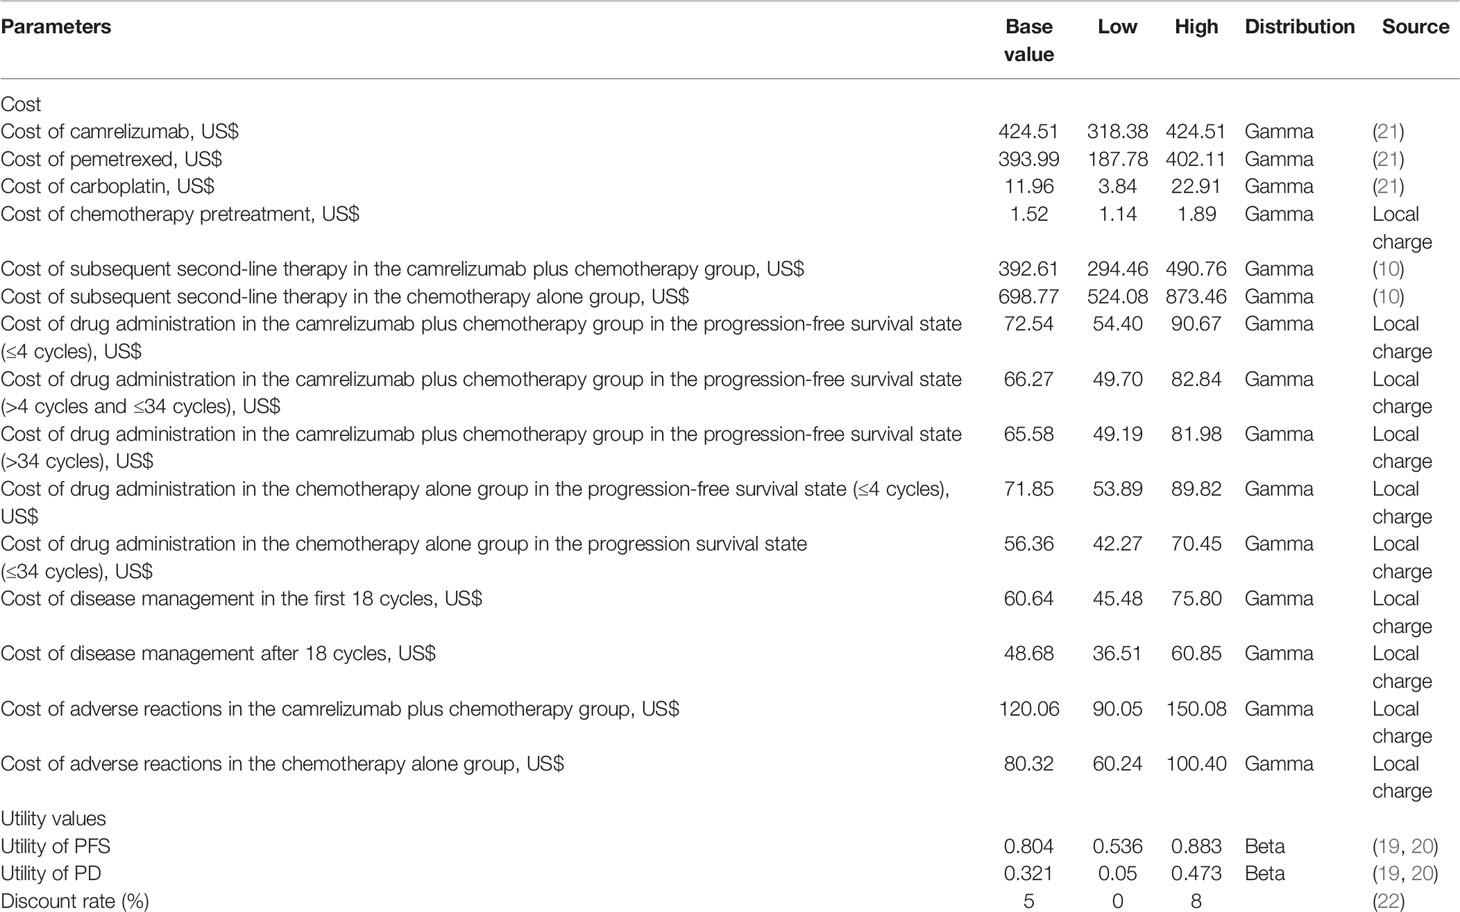Click the high value 89.82

[1196, 489]
